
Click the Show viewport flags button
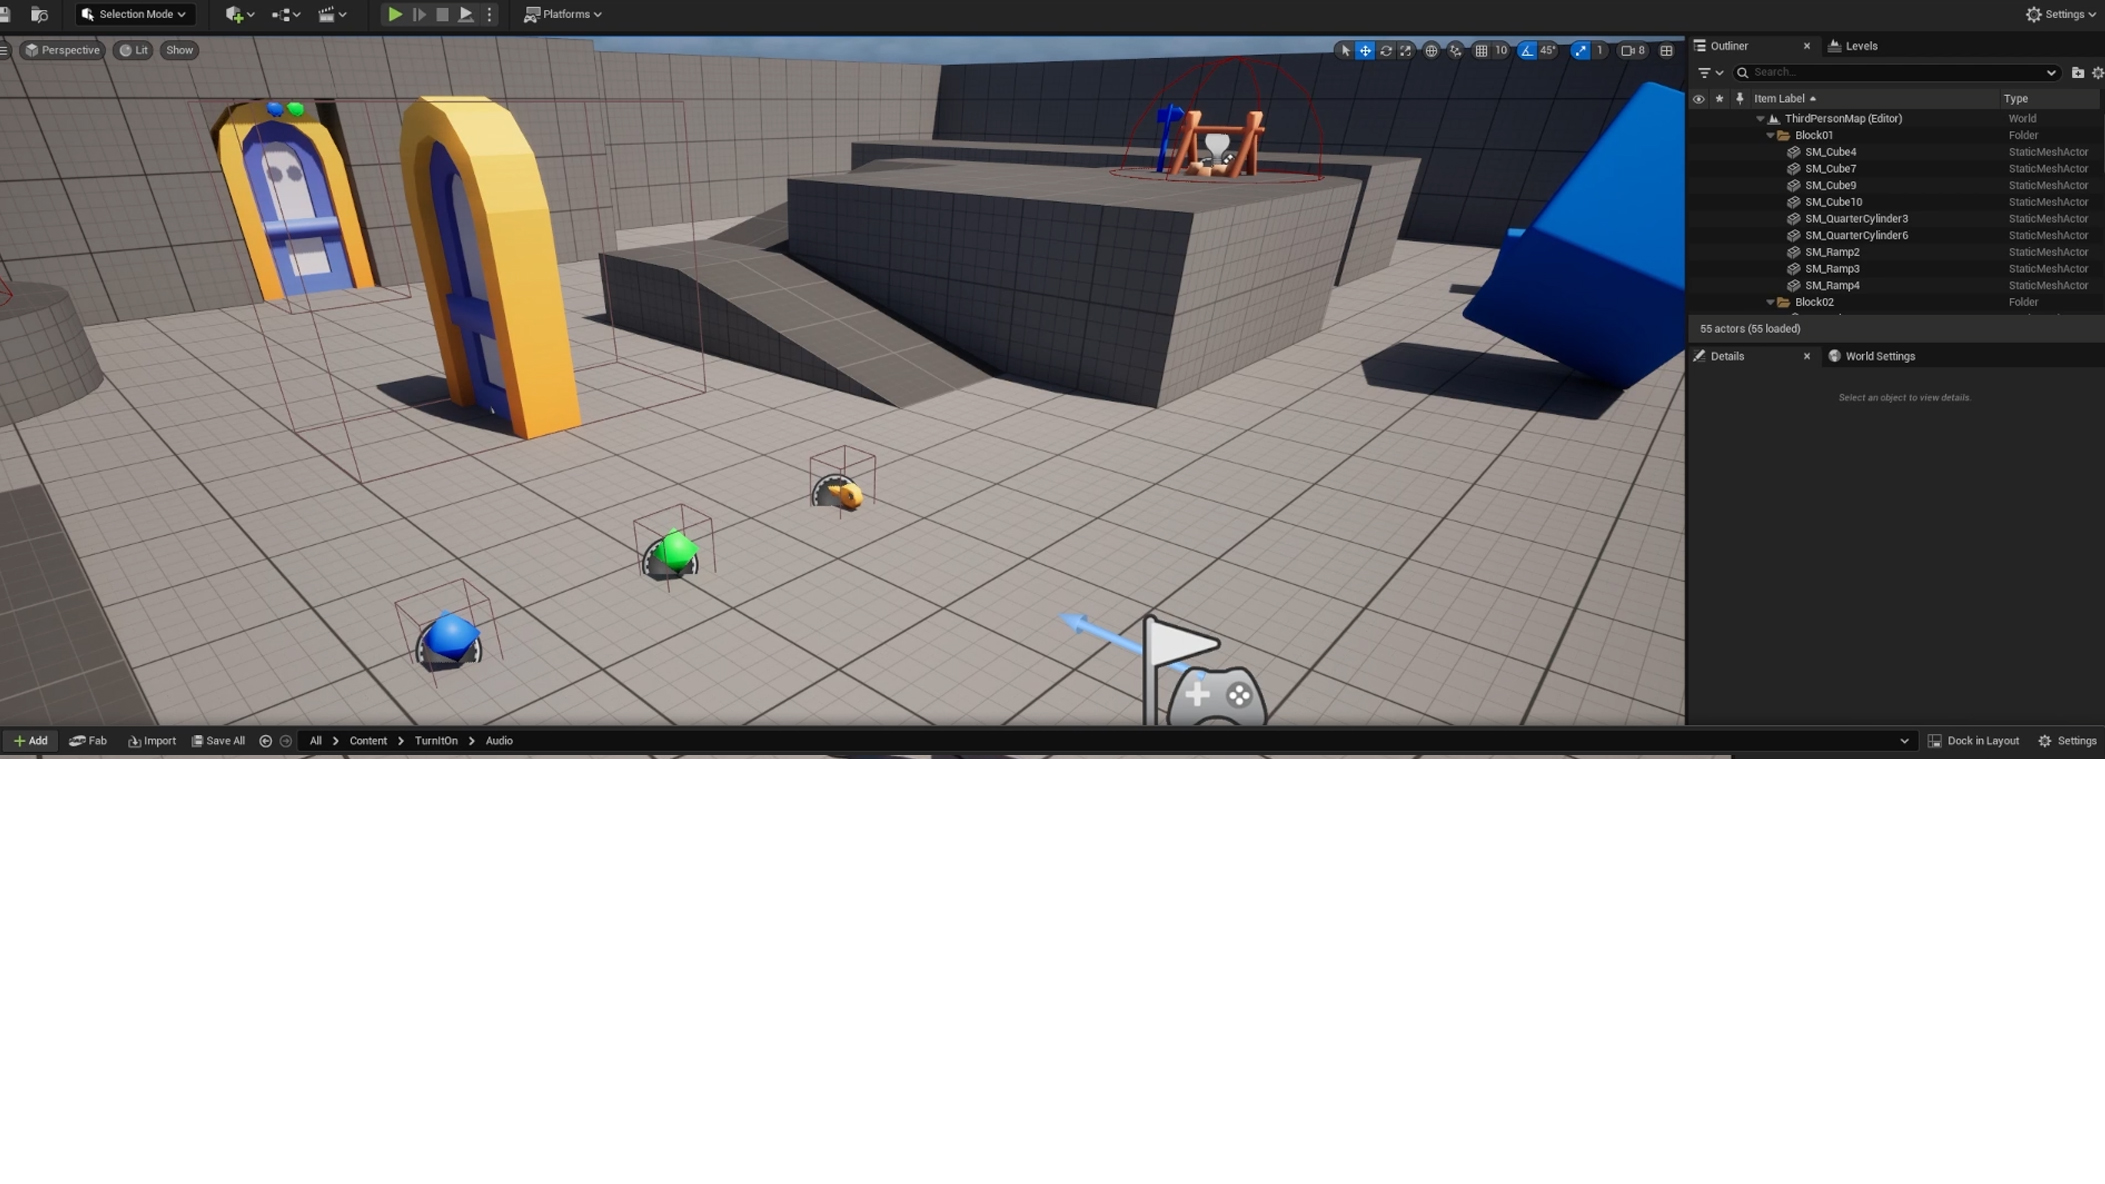180,50
